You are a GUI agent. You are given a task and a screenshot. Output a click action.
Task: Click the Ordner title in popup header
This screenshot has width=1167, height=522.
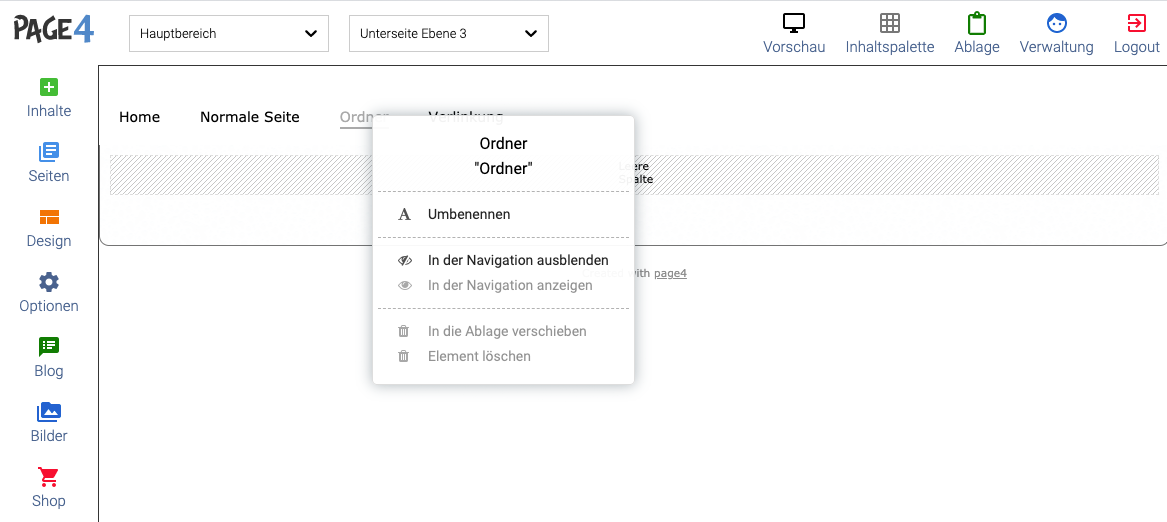click(503, 144)
